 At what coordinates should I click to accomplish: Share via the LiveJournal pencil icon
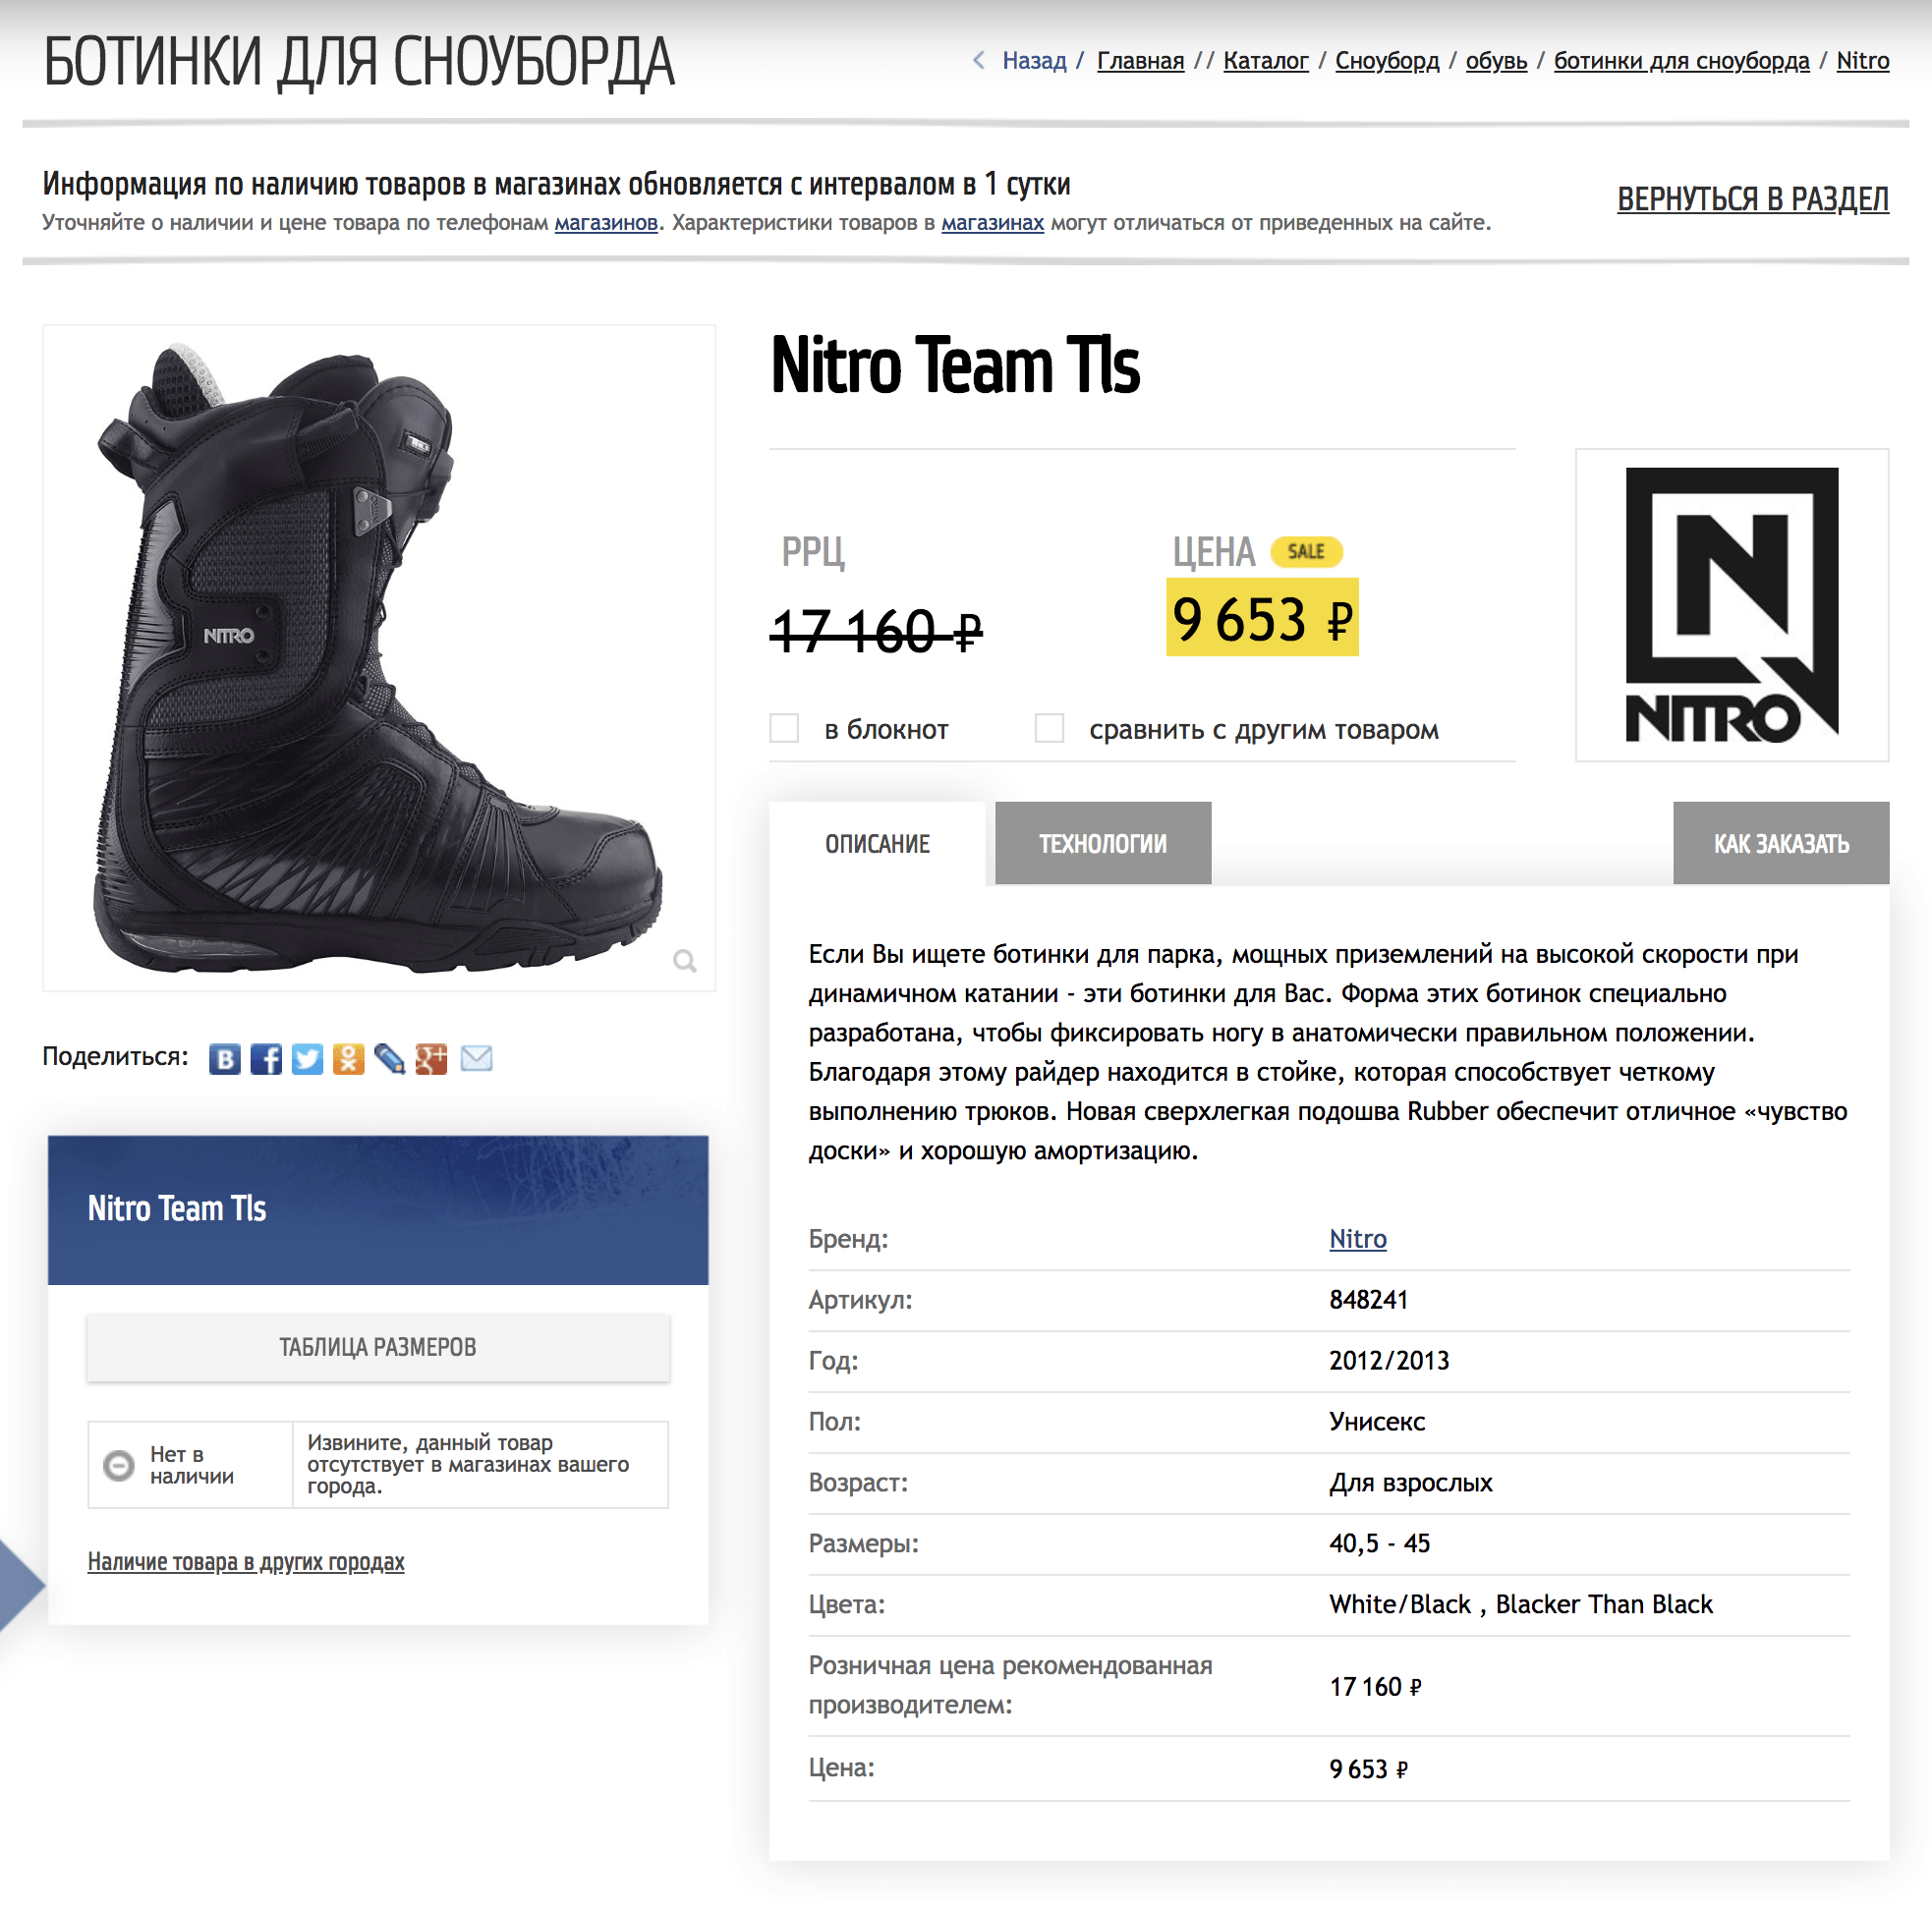pos(389,1058)
